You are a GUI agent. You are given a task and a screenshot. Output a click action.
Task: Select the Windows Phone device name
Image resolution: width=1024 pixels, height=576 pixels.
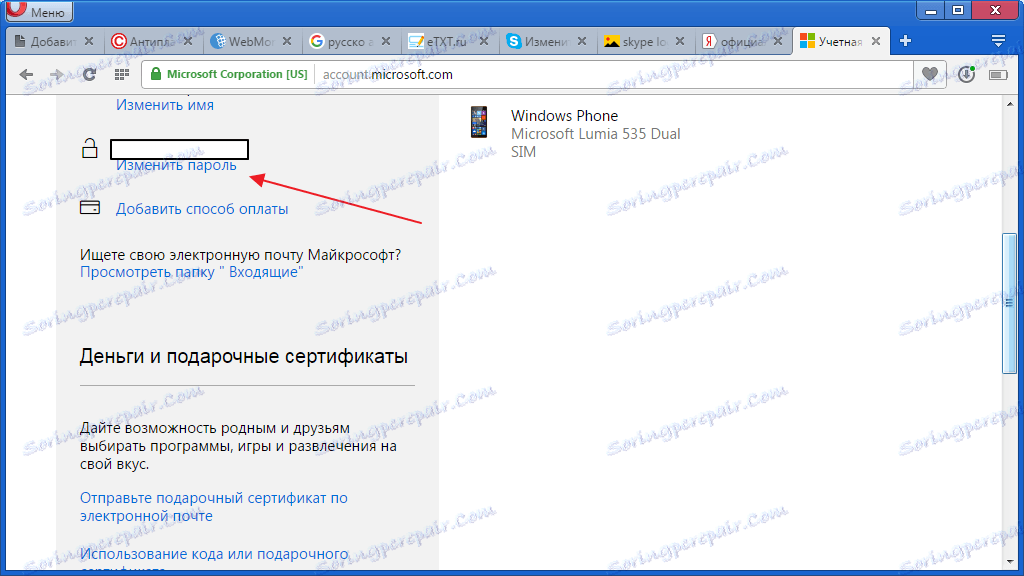point(564,116)
